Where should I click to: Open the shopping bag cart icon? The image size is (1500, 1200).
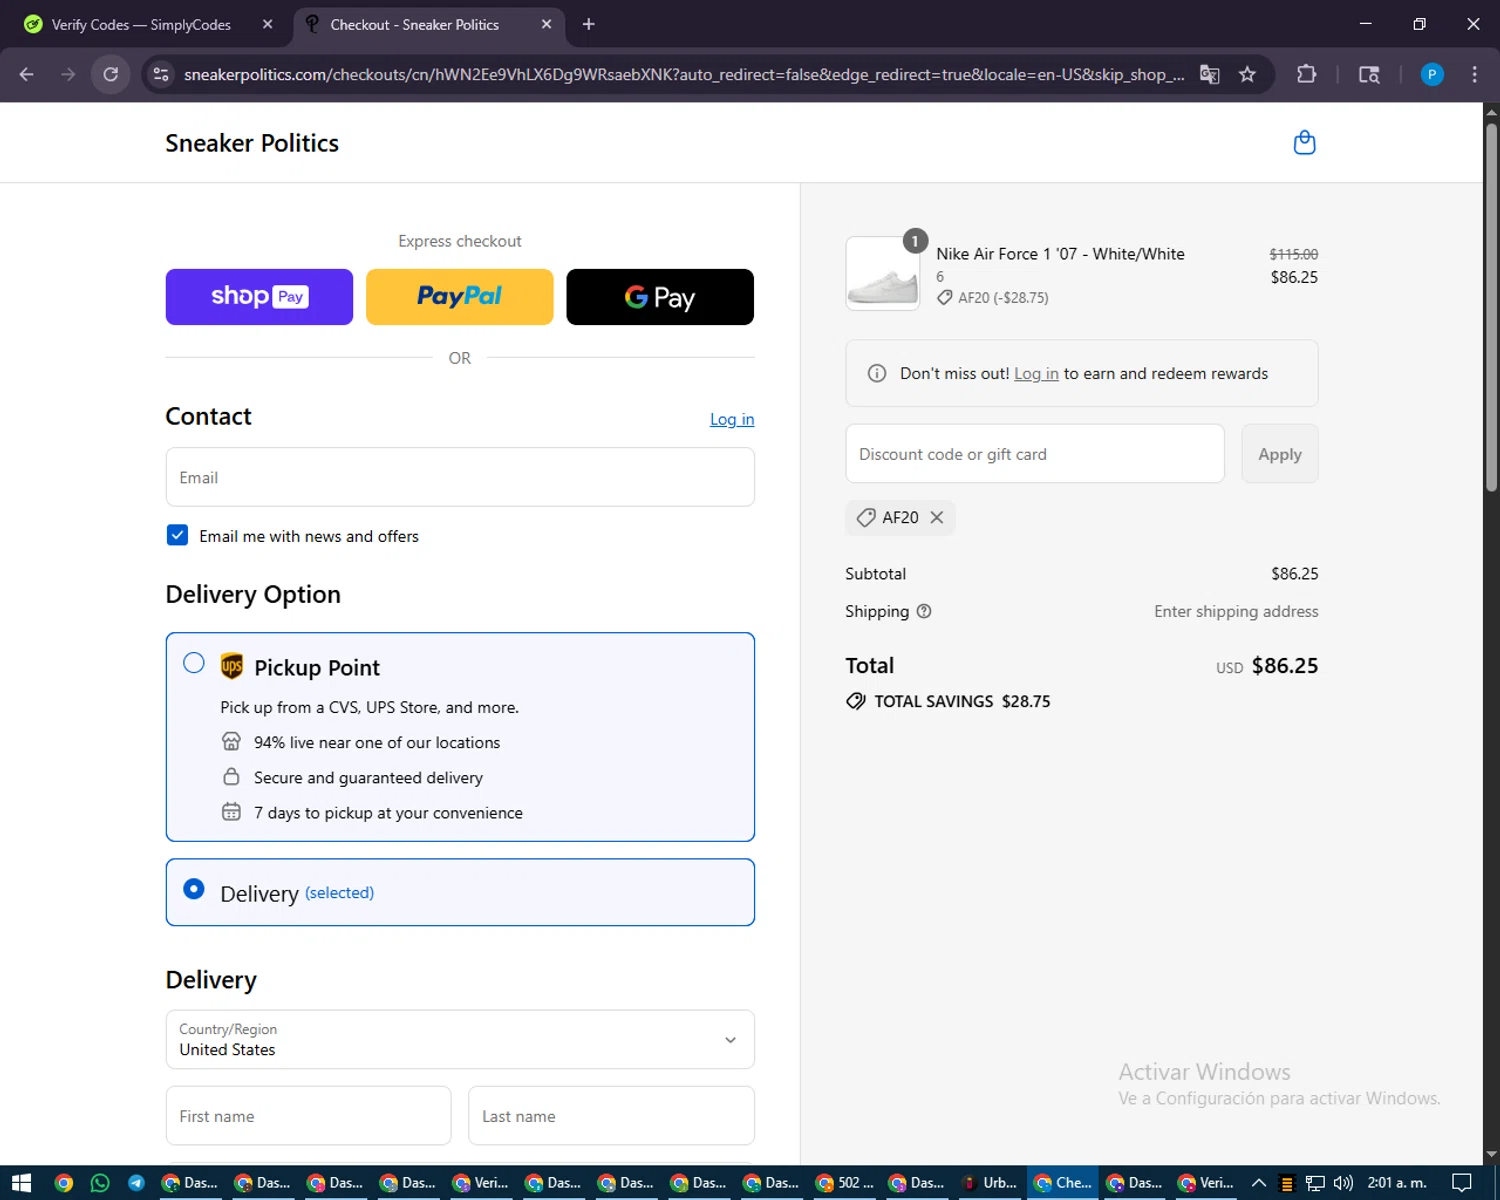[x=1304, y=143]
